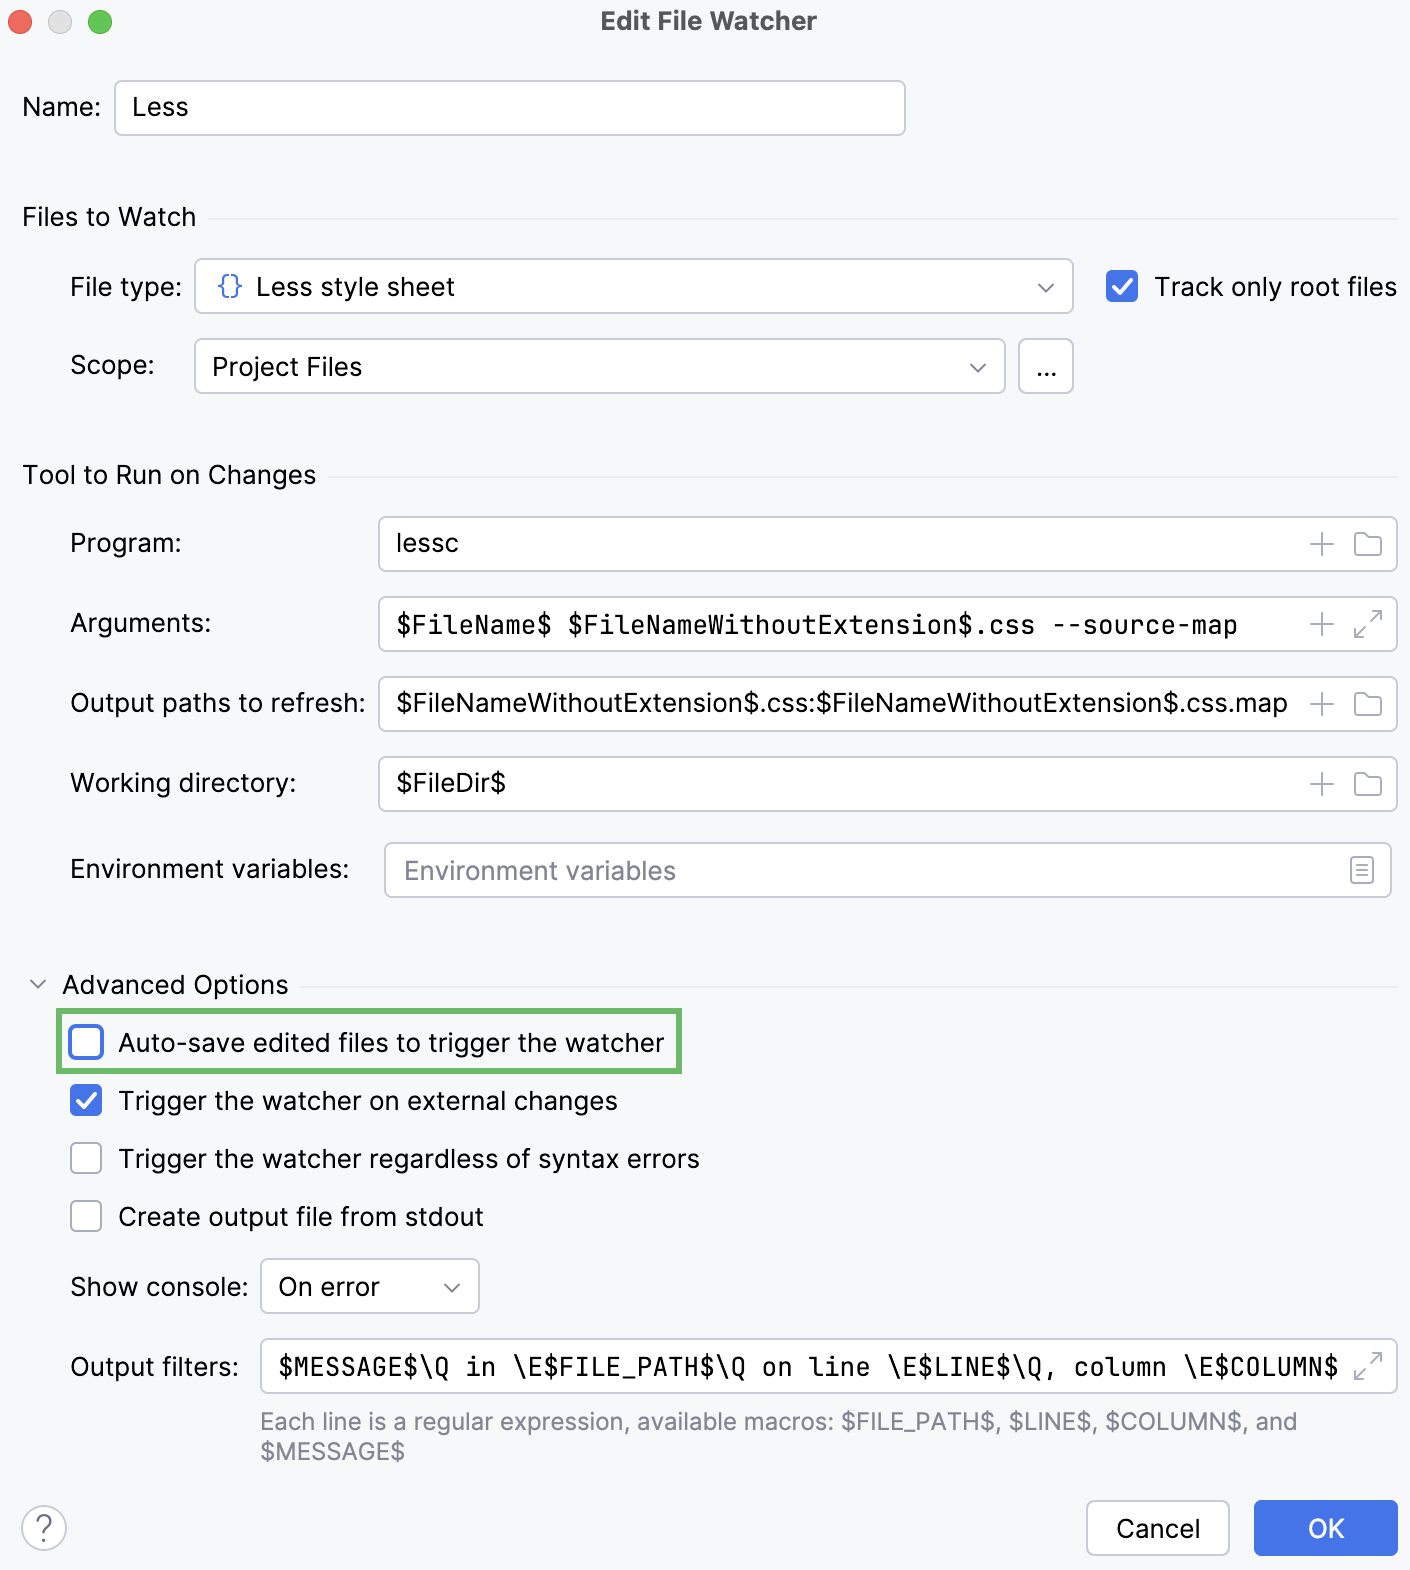
Task: Expand the Output filters field
Action: click(1367, 1366)
